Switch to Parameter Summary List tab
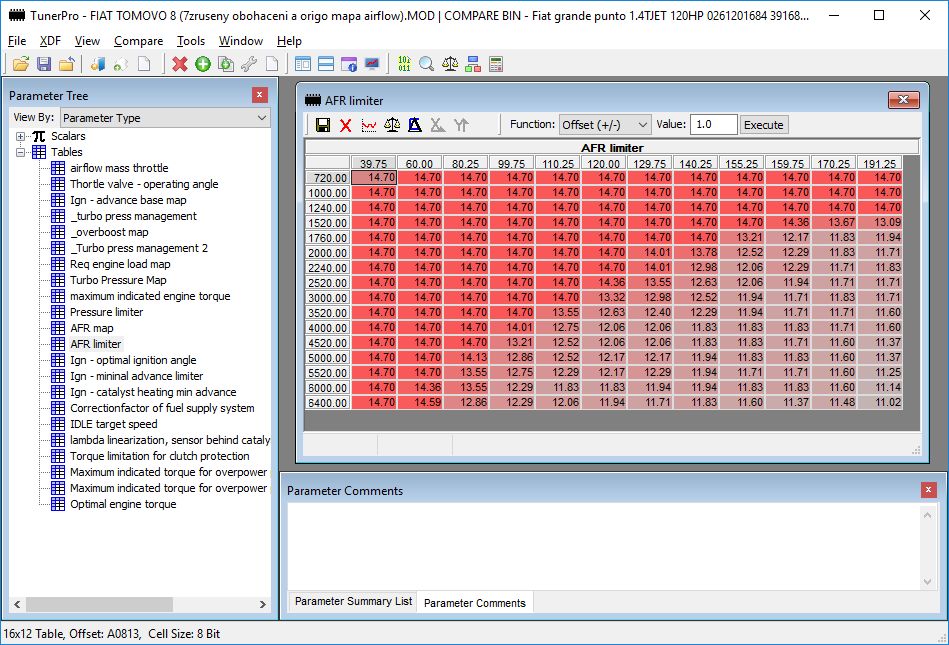949x645 pixels. 353,602
